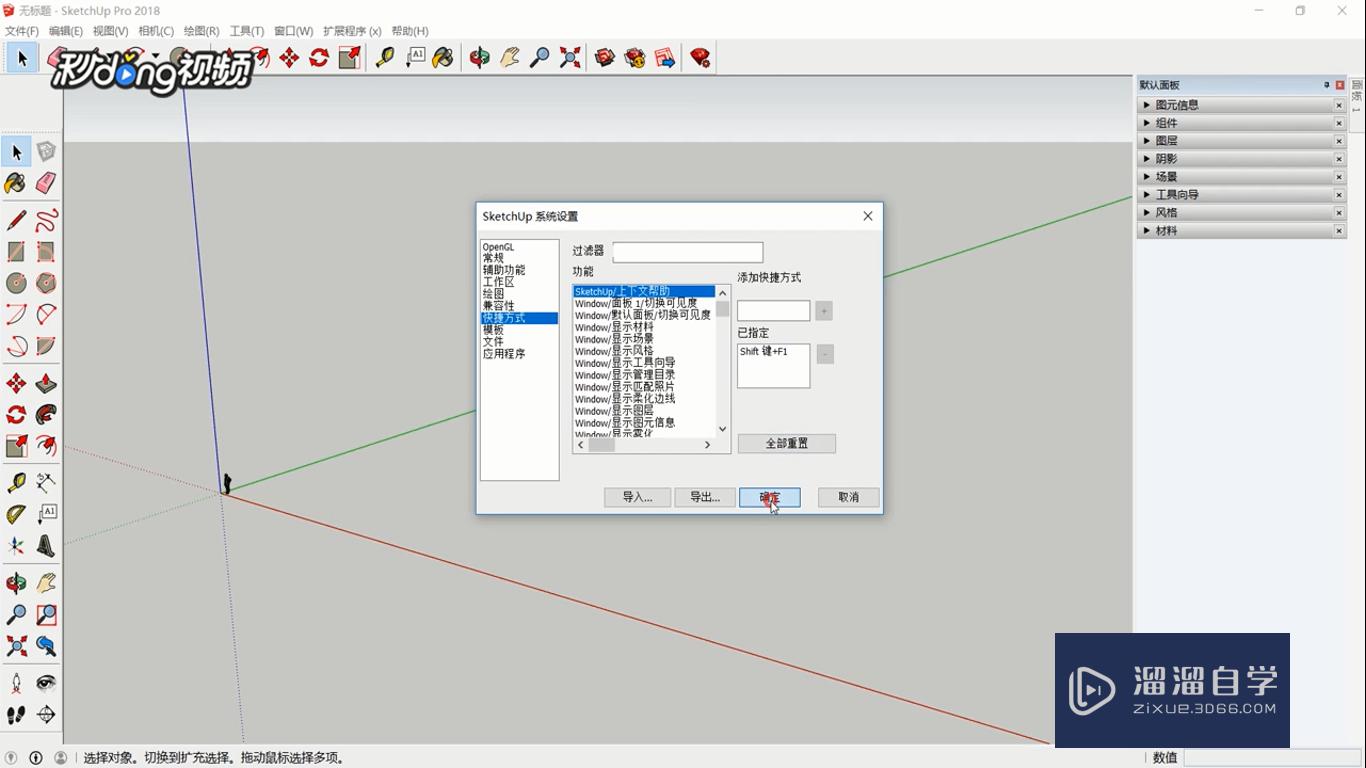The height and width of the screenshot is (768, 1366).
Task: Open the Extension Manager ruby icon
Action: [x=700, y=58]
